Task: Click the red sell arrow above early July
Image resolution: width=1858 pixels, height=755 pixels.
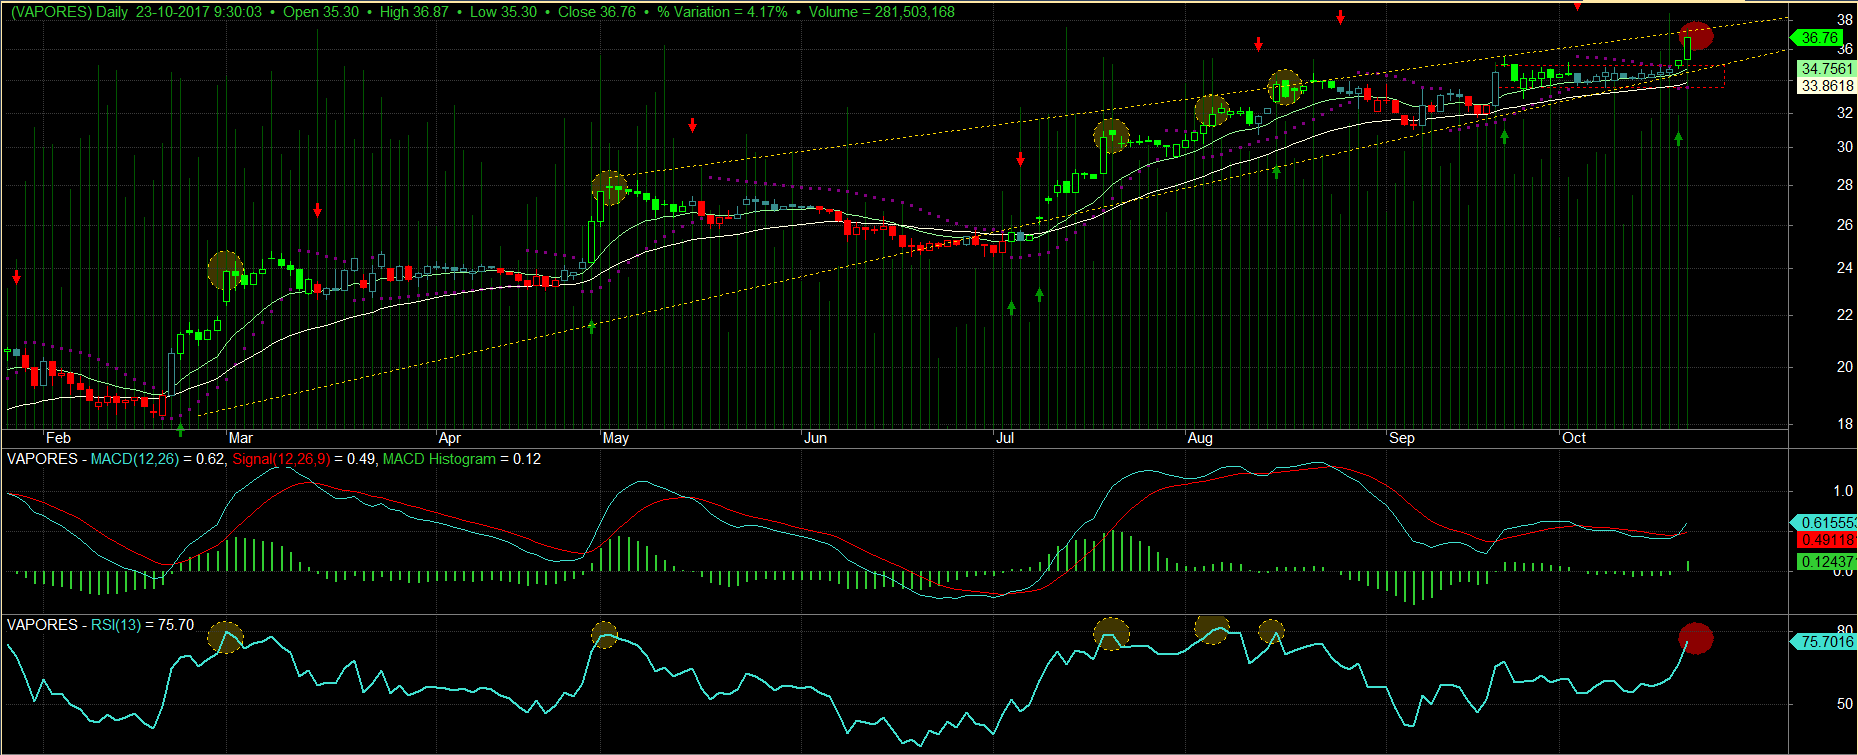Action: pyautogui.click(x=1020, y=160)
